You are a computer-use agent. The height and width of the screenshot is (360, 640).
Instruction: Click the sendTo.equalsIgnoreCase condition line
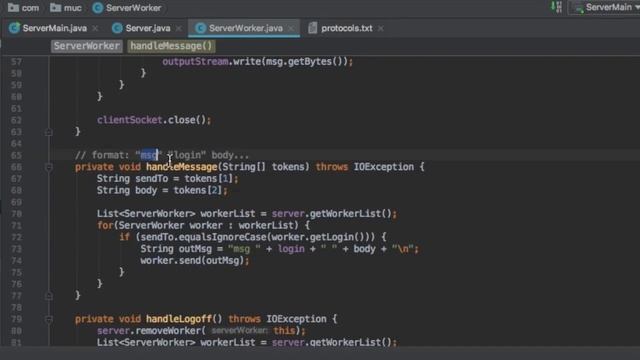pos(253,237)
